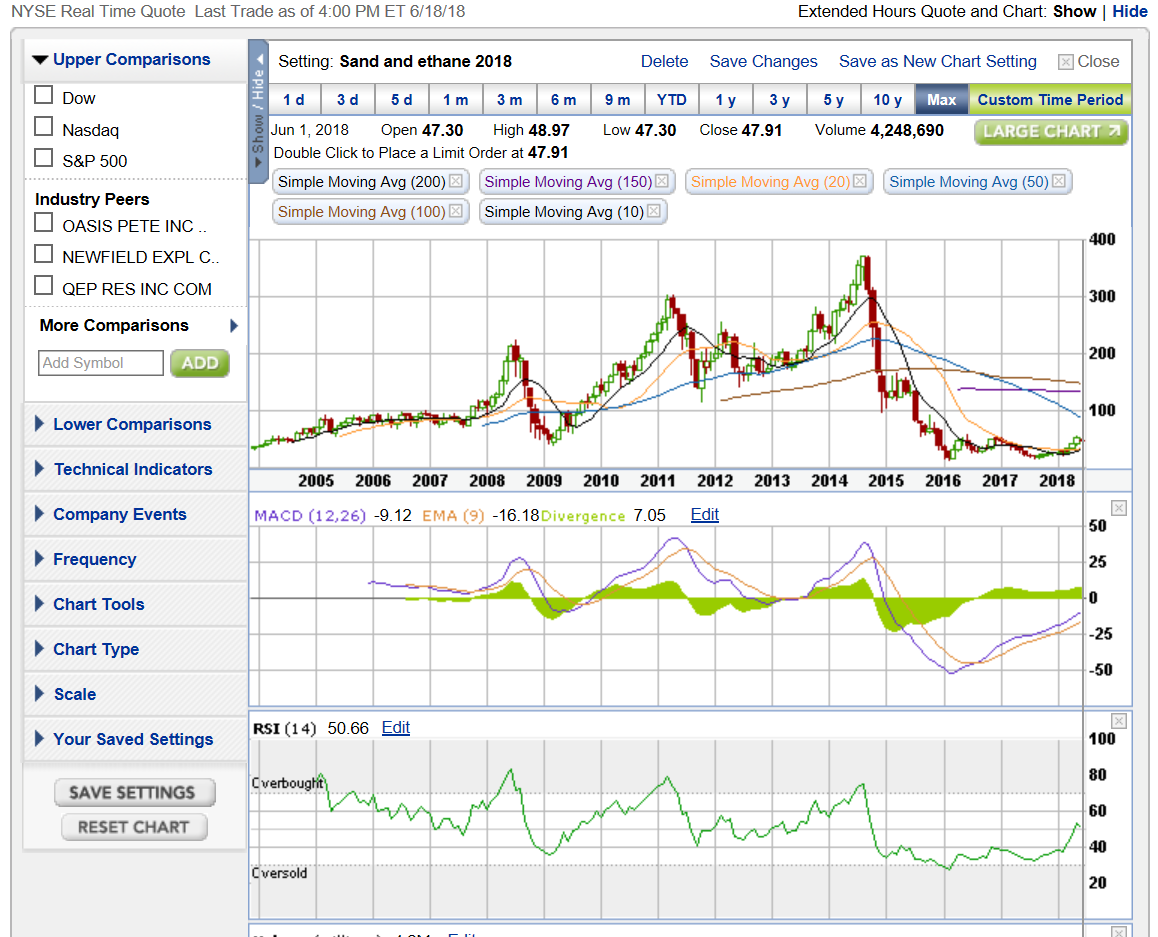The image size is (1158, 937).
Task: Remove the Simple Moving Avg (20) indicator
Action: [860, 182]
